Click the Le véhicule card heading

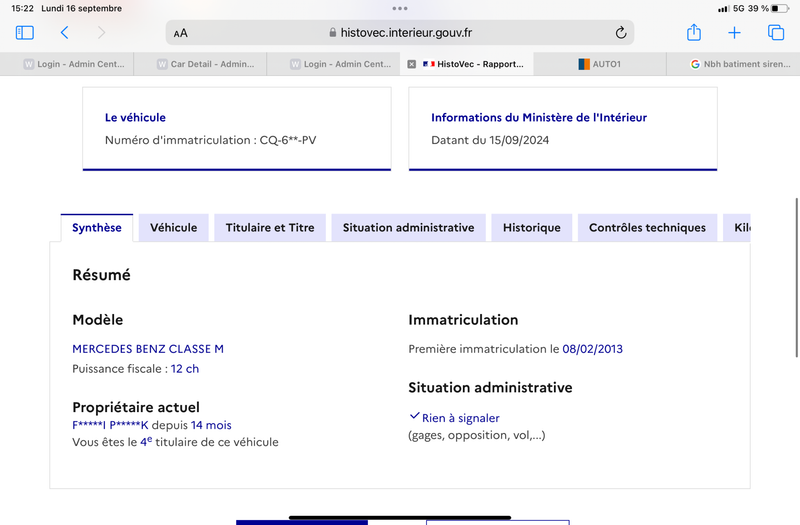[135, 117]
